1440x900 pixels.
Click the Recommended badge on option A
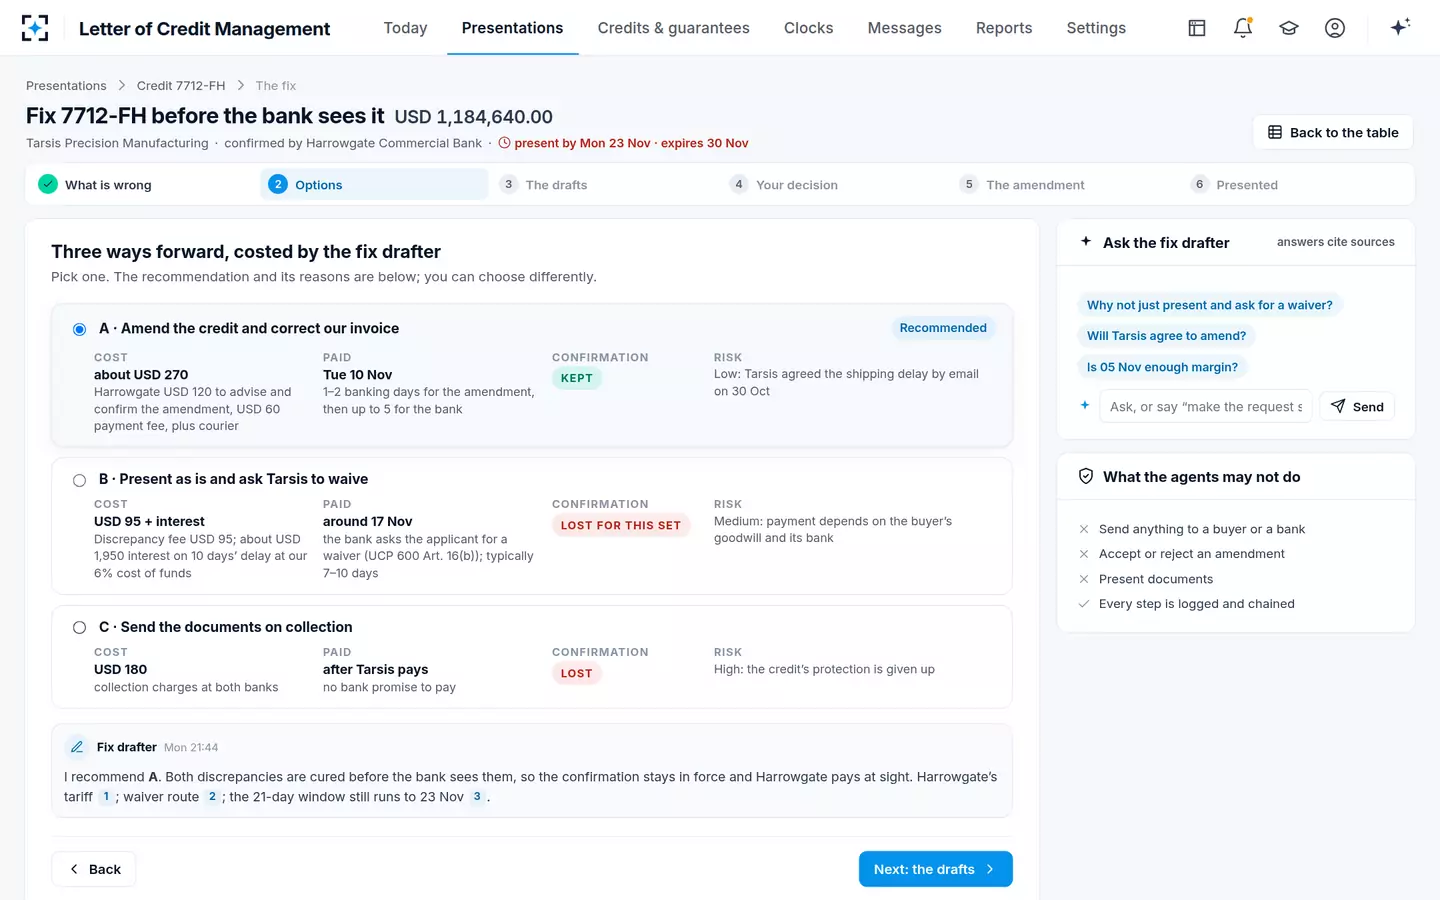[x=943, y=328]
